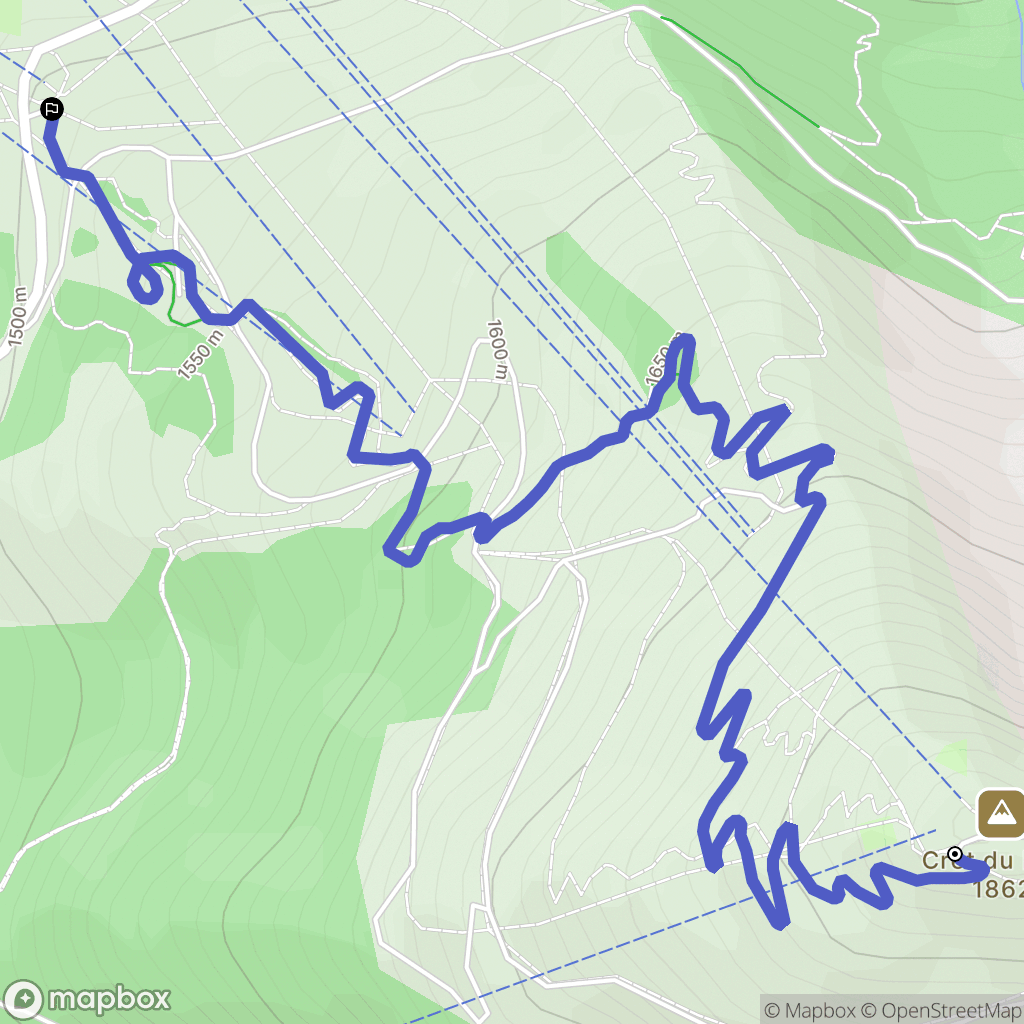This screenshot has height=1024, width=1024.
Task: Click the brown mountain peak icon
Action: pos(1000,813)
